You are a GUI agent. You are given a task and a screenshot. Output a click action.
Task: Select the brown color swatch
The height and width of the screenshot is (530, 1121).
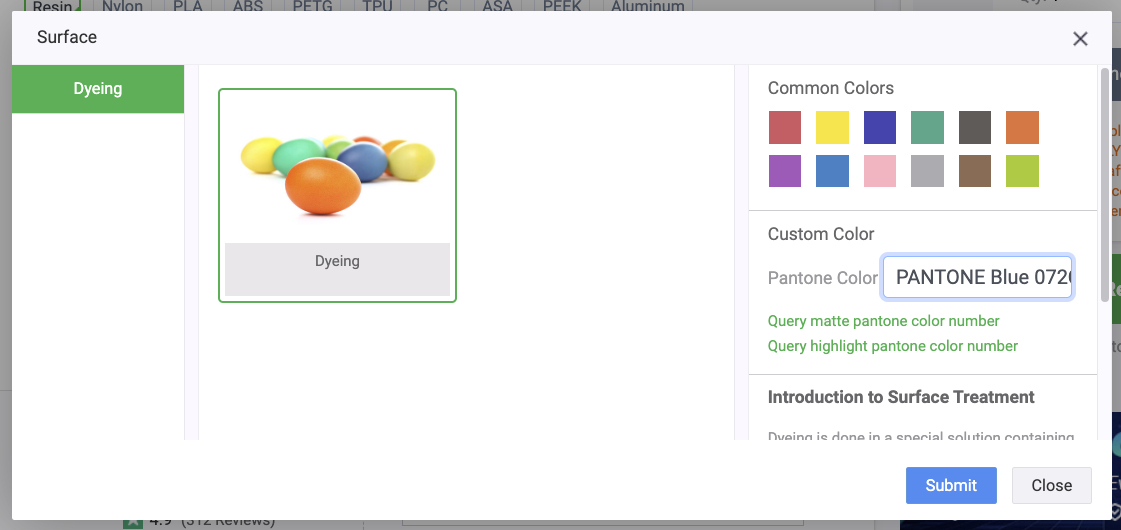[975, 171]
